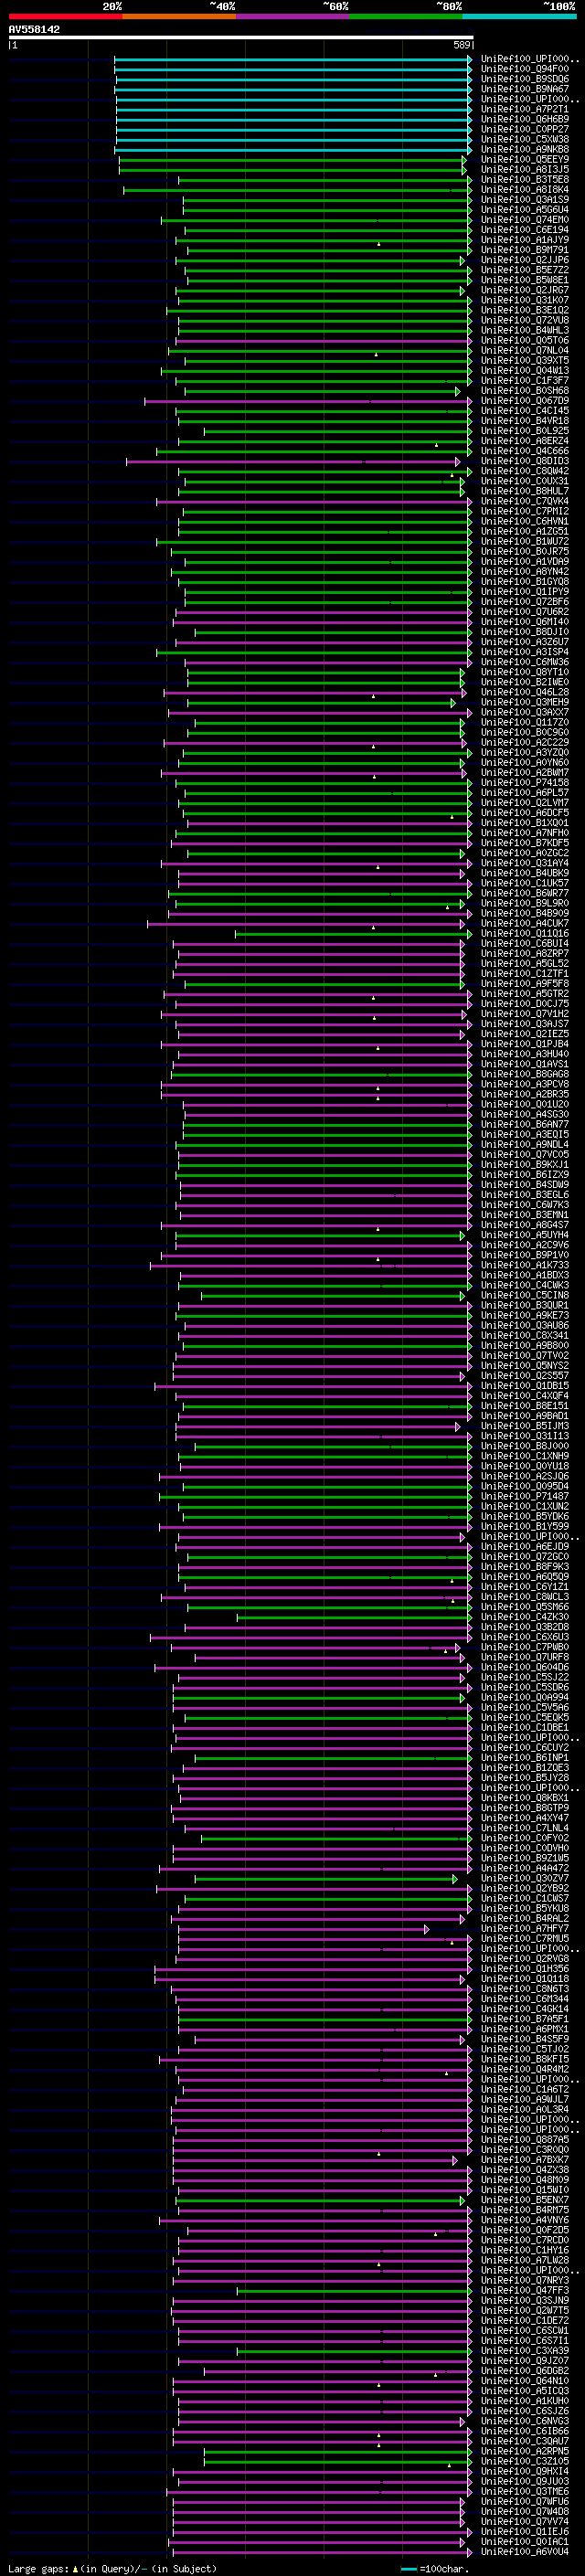Click the purple alignment bar for UniRef100_Q05T06
585x2576 pixels.
[323, 340]
